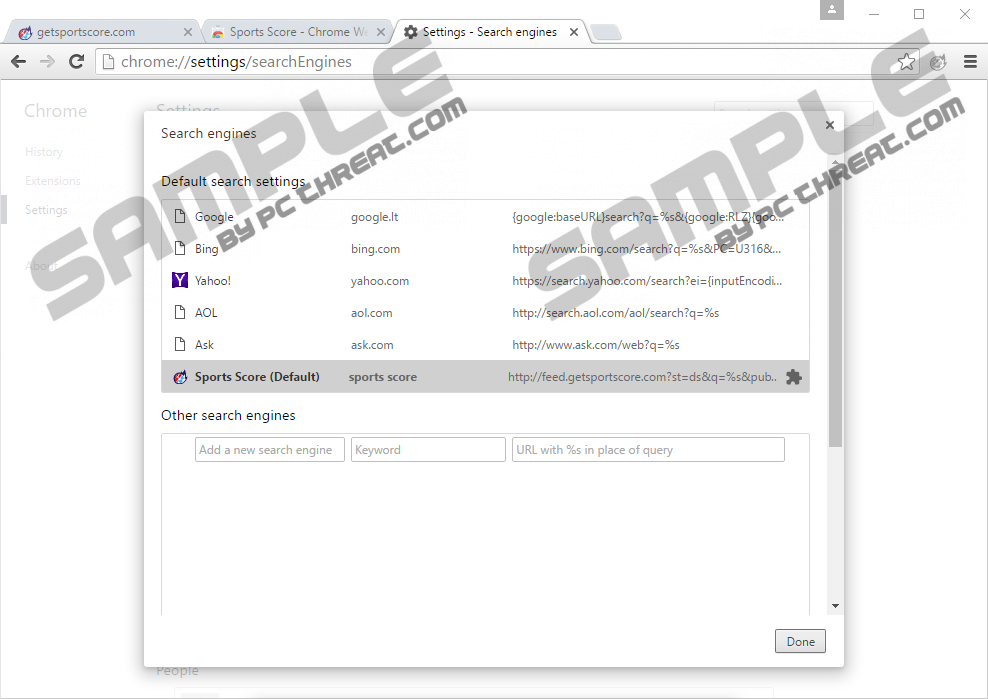Select the AOL search engine name

(206, 313)
